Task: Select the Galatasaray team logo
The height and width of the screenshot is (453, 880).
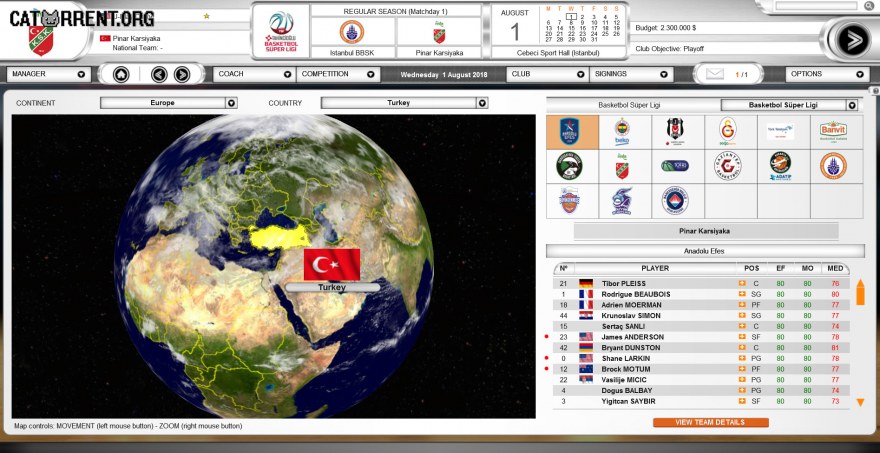Action: [x=728, y=132]
